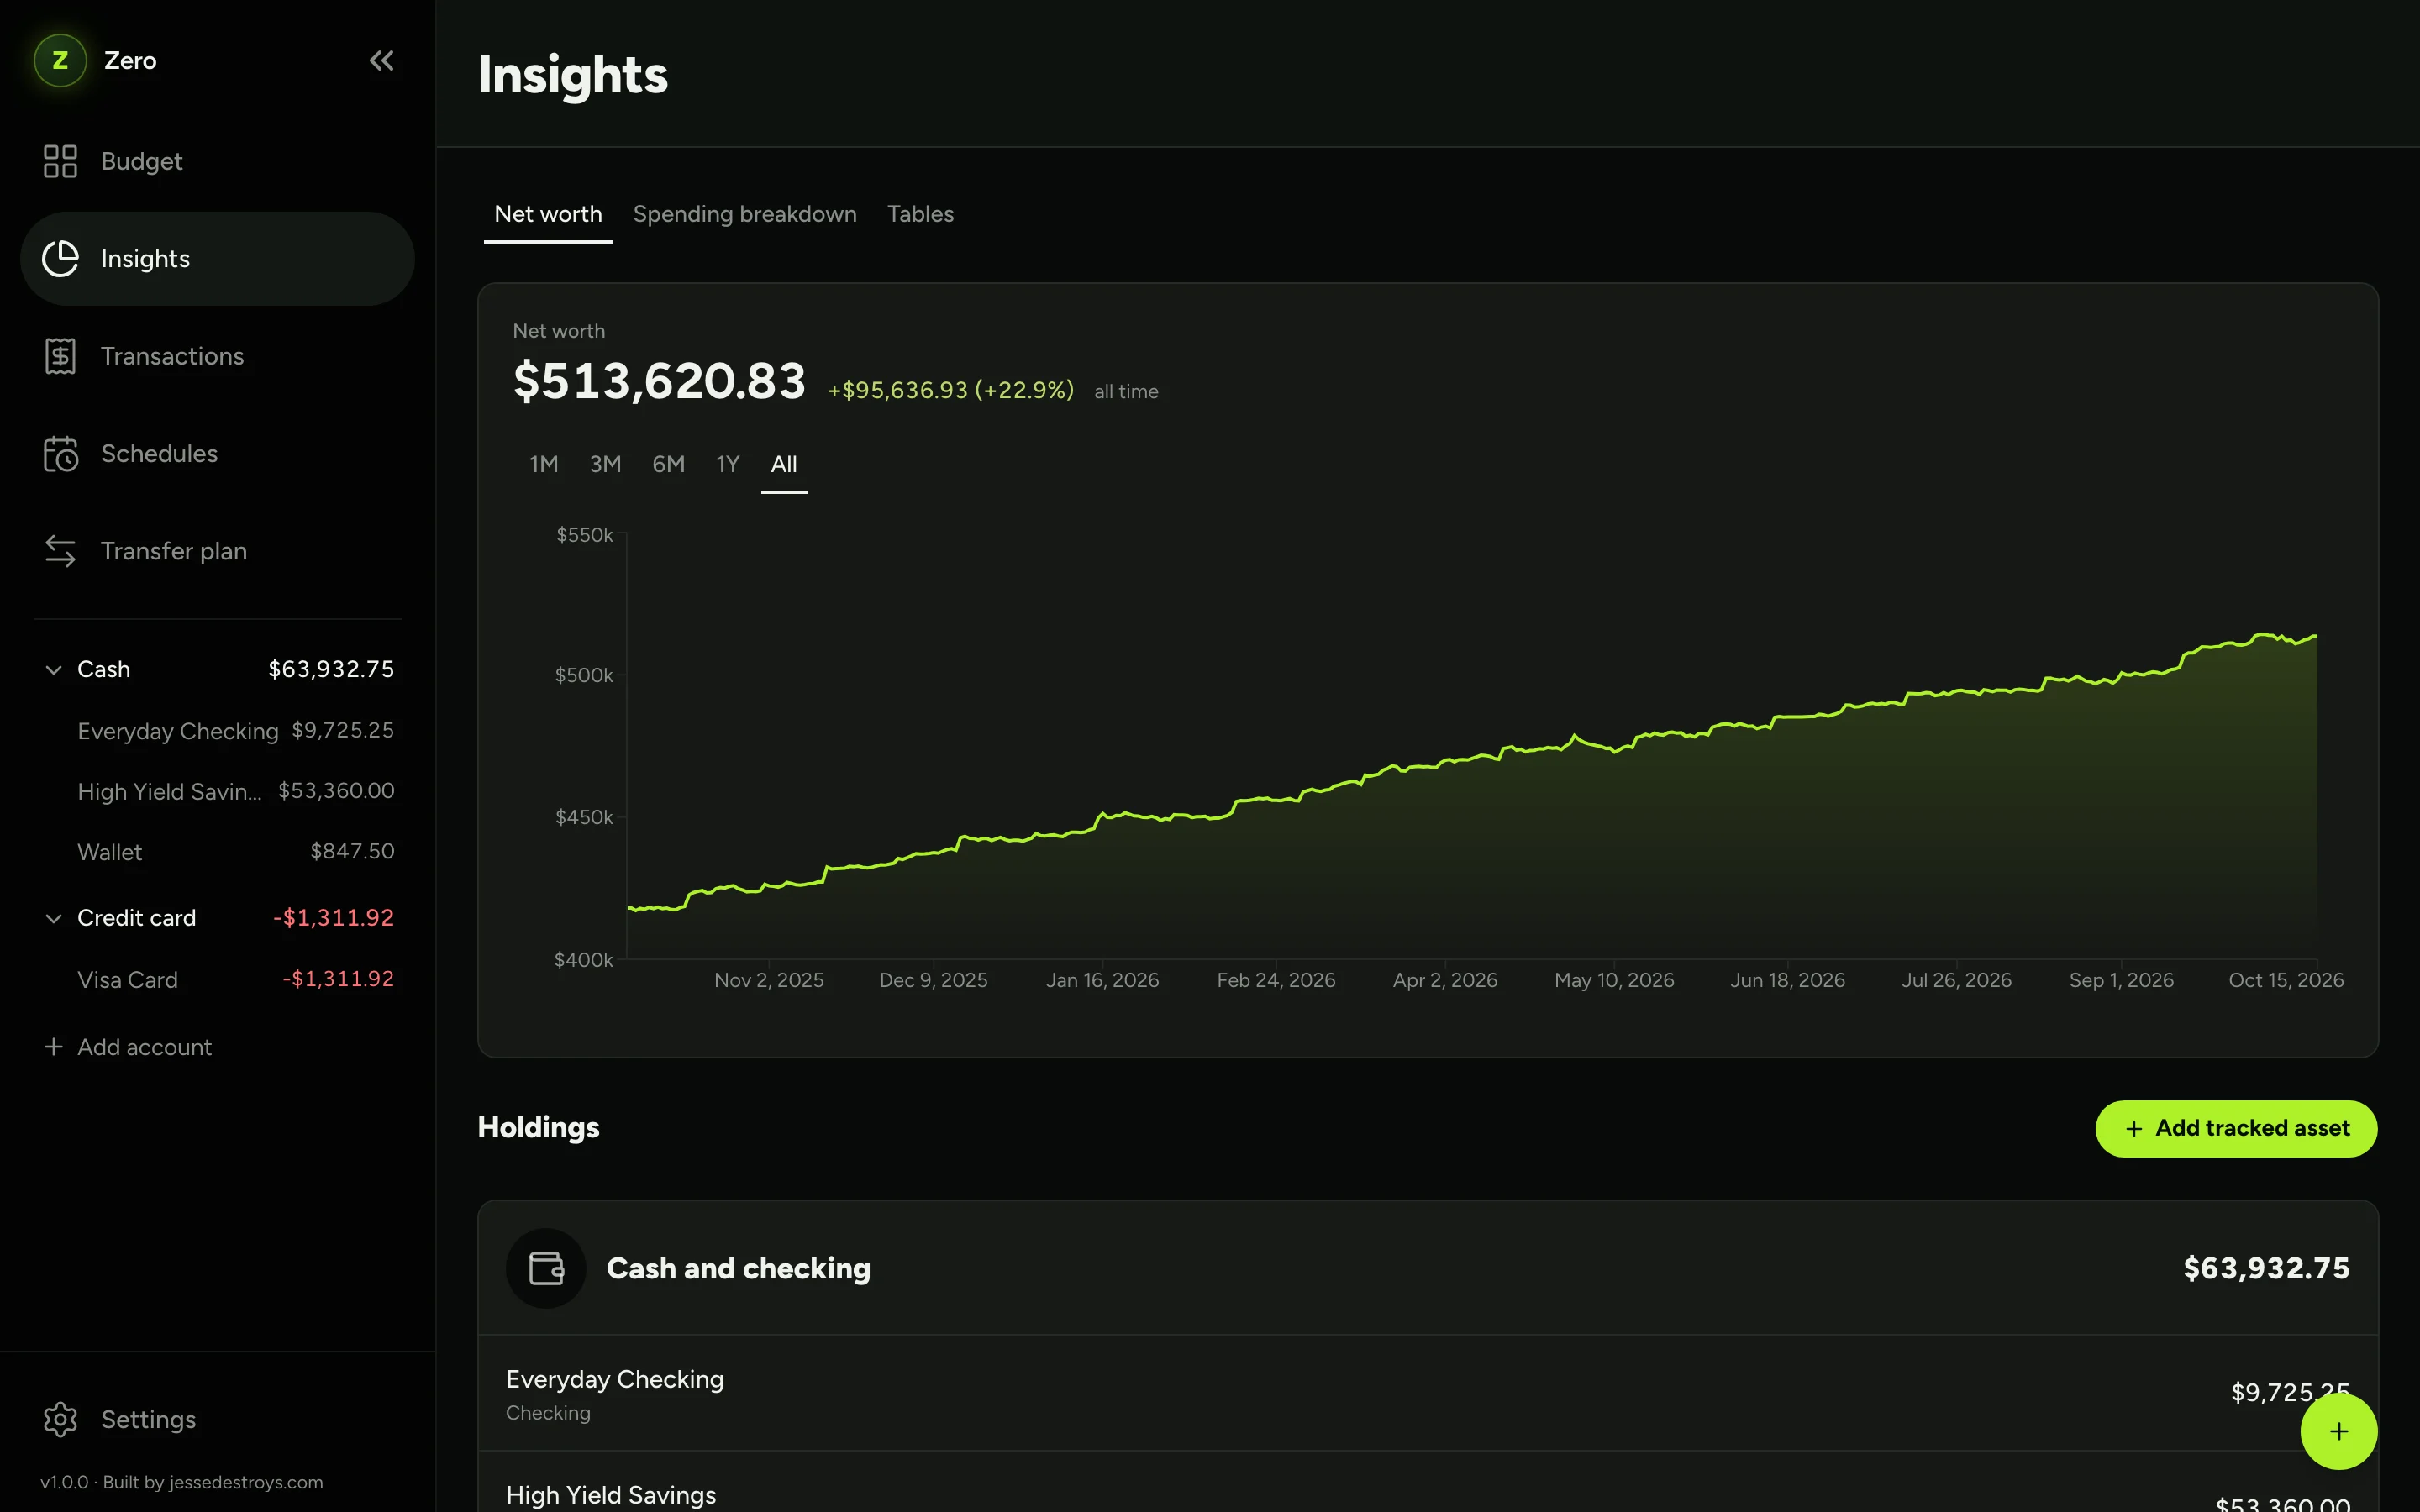
Task: Click the Cash total $63,932.75 in sidebar
Action: coord(331,669)
